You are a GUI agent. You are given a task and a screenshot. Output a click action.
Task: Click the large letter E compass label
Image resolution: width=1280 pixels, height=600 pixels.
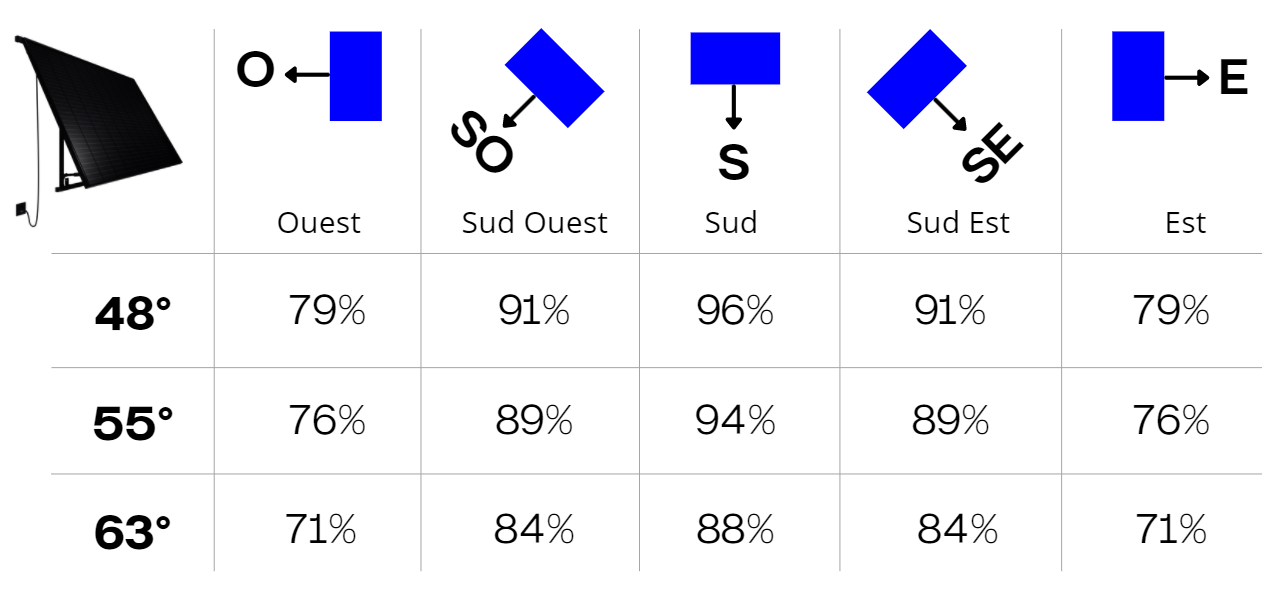tap(1234, 78)
